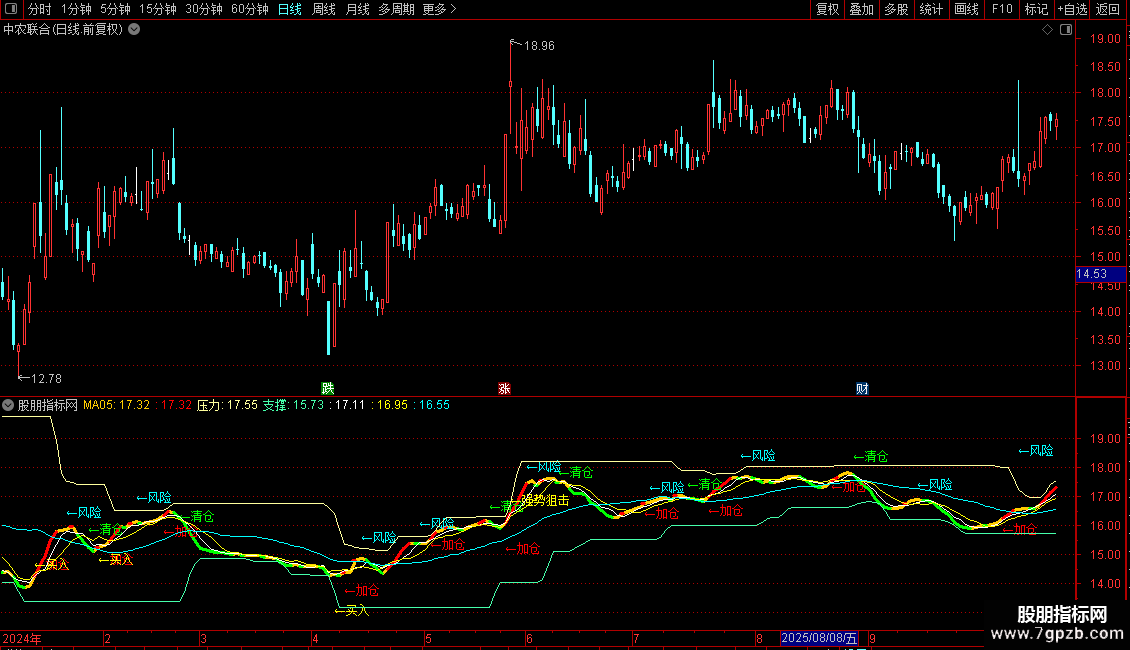
Task: Add stock with +自选 button
Action: pos(1072,10)
